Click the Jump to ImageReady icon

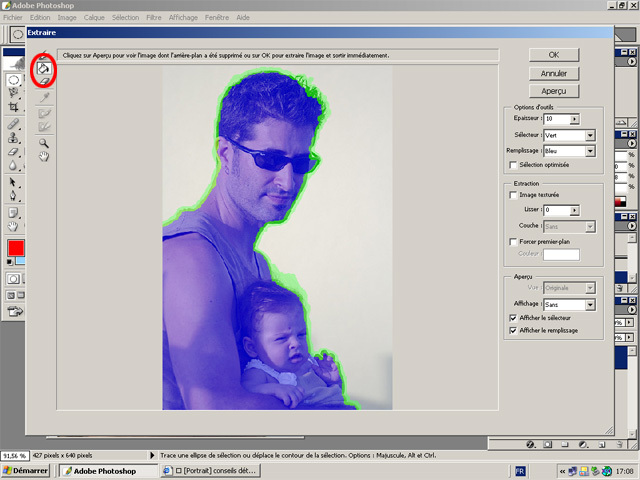tap(15, 311)
